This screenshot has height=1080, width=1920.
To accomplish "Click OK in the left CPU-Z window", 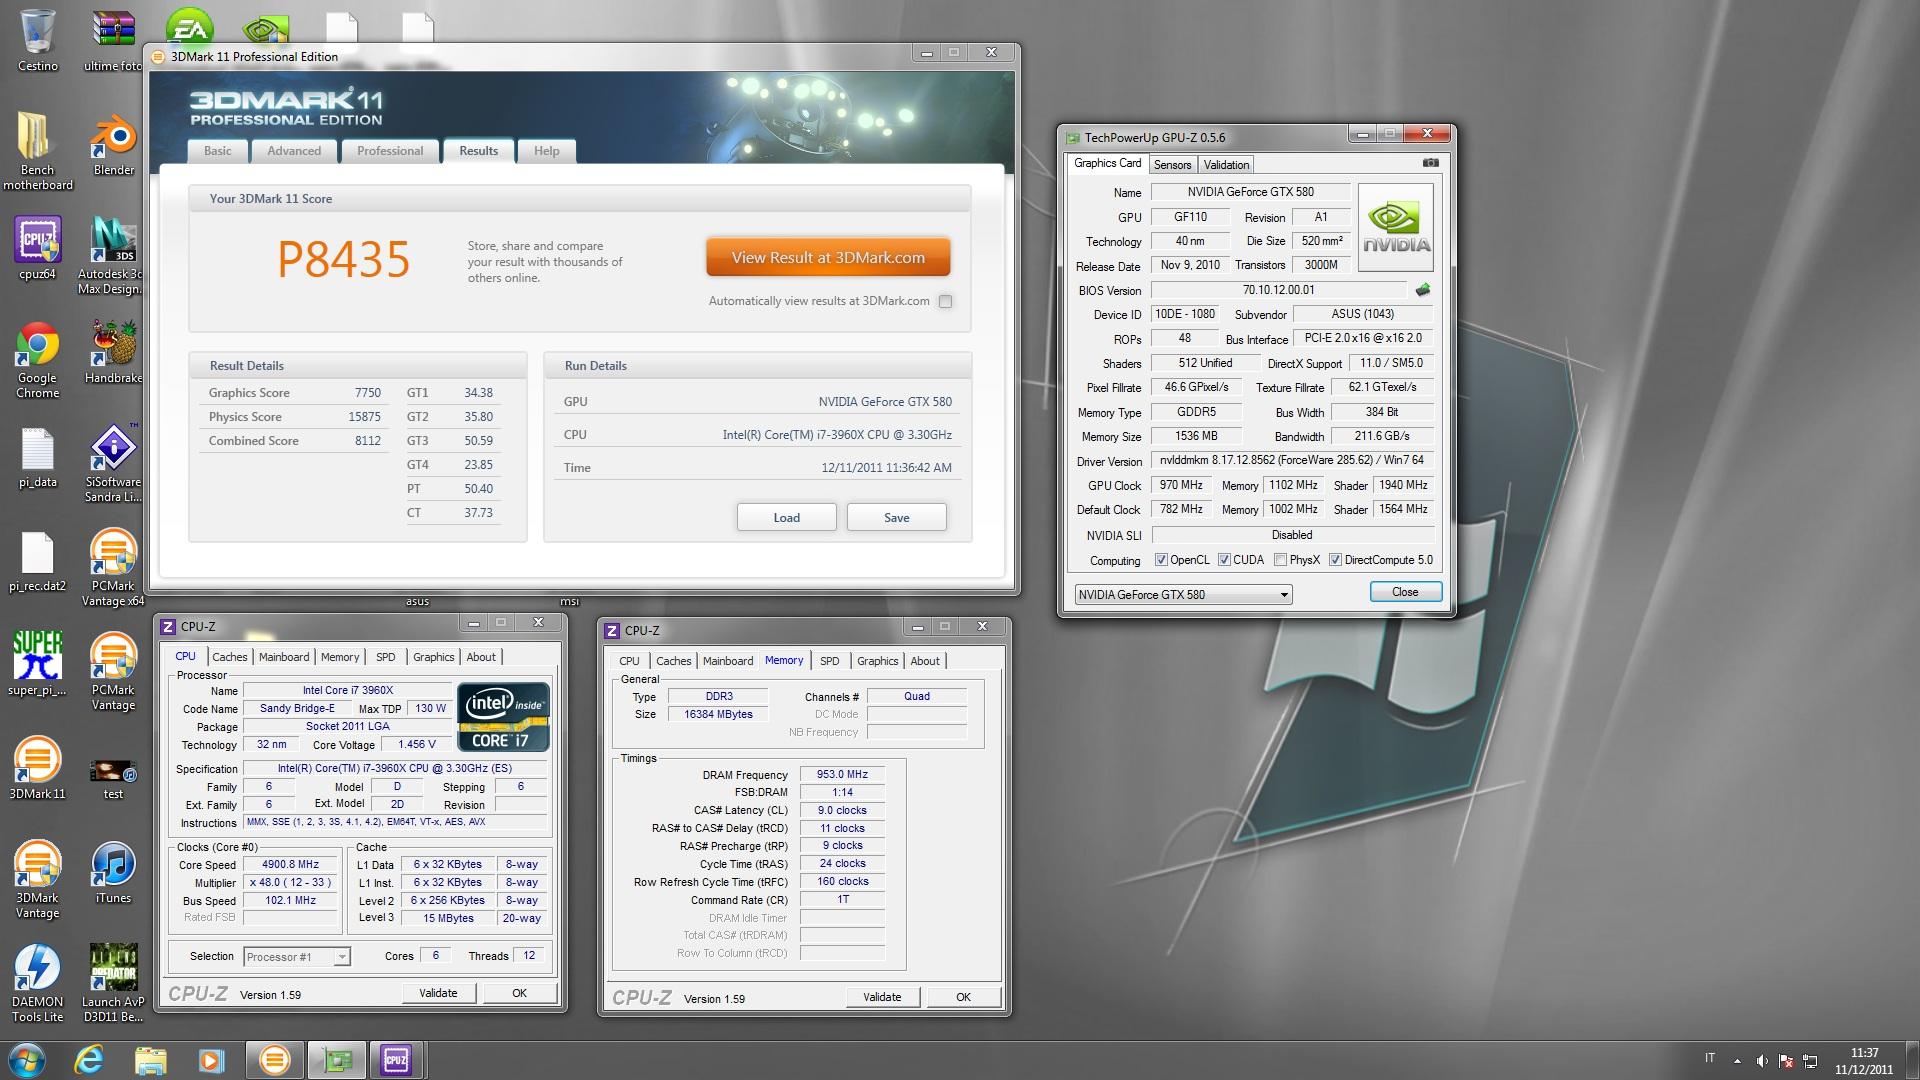I will [519, 993].
